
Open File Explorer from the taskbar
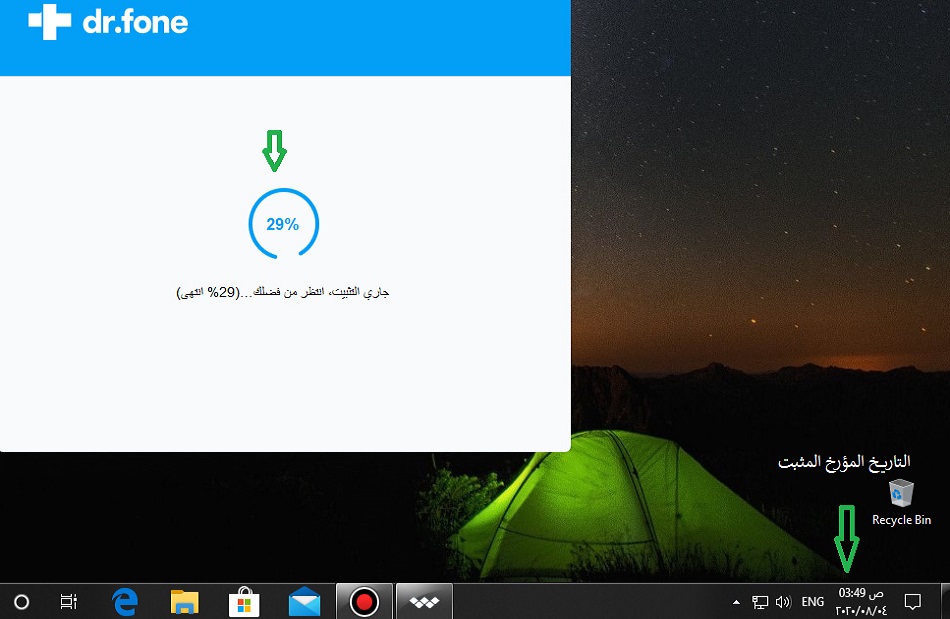pos(185,602)
